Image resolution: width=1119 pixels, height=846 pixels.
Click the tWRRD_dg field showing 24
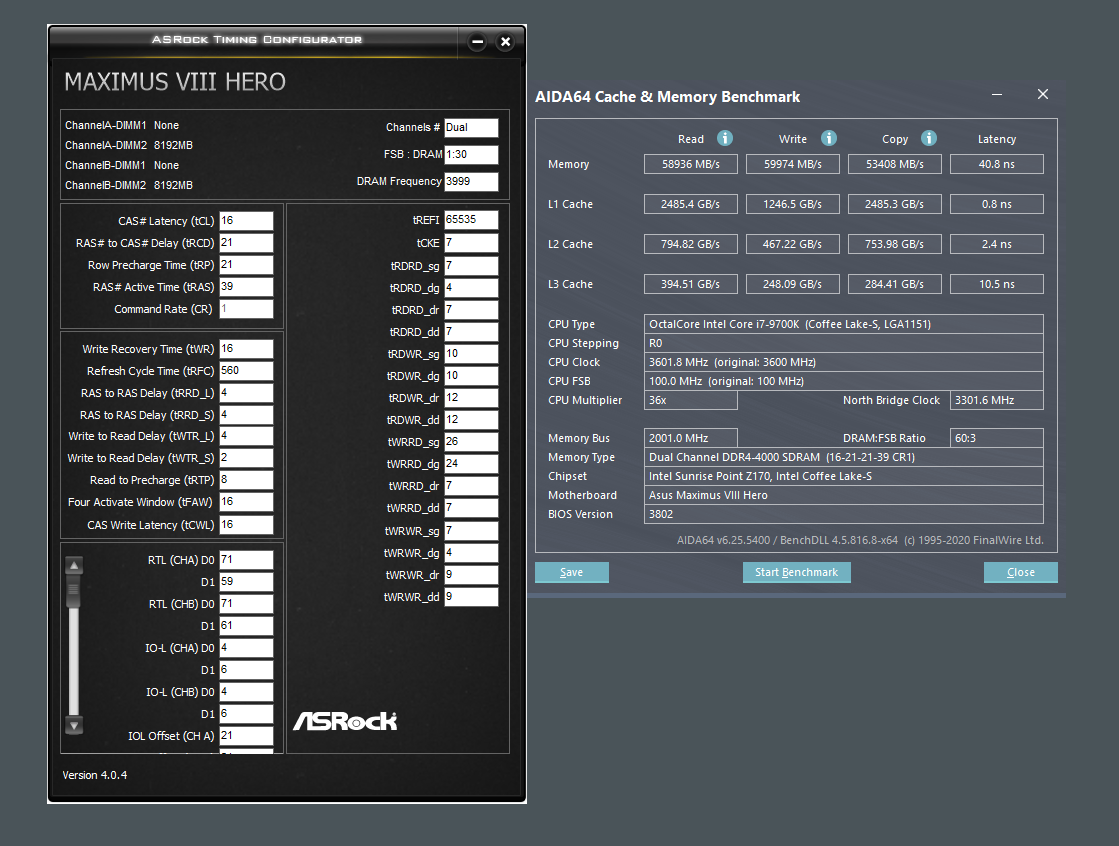(x=471, y=464)
